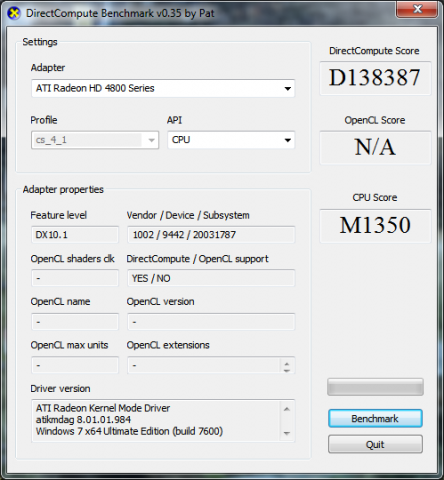Close the DirectCompute Benchmark window
The height and width of the screenshot is (480, 444).
[x=417, y=9]
